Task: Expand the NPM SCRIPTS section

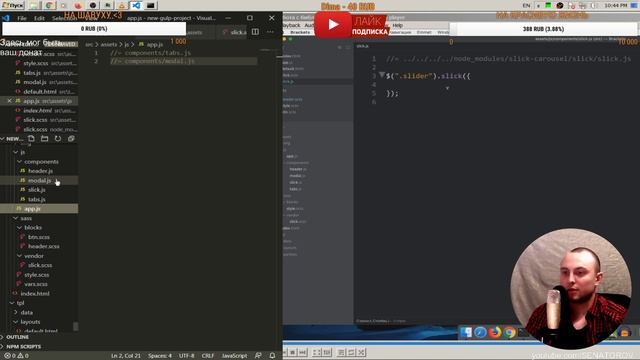Action: click(23, 347)
